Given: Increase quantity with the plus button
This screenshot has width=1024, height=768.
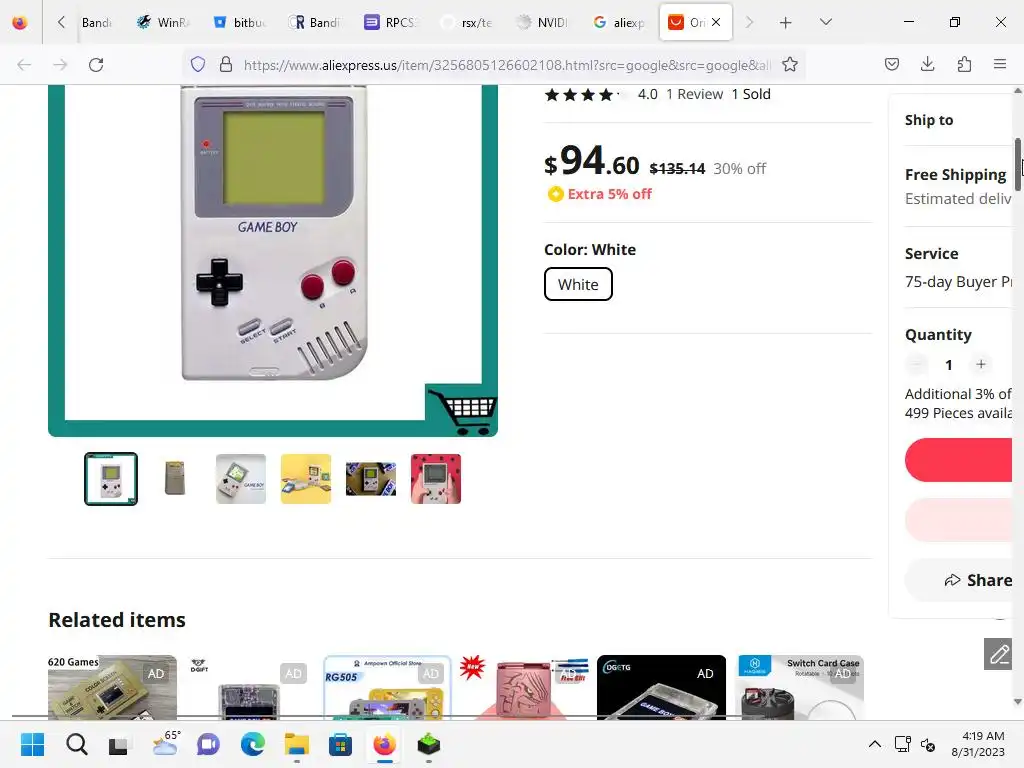Looking at the screenshot, I should tap(980, 364).
